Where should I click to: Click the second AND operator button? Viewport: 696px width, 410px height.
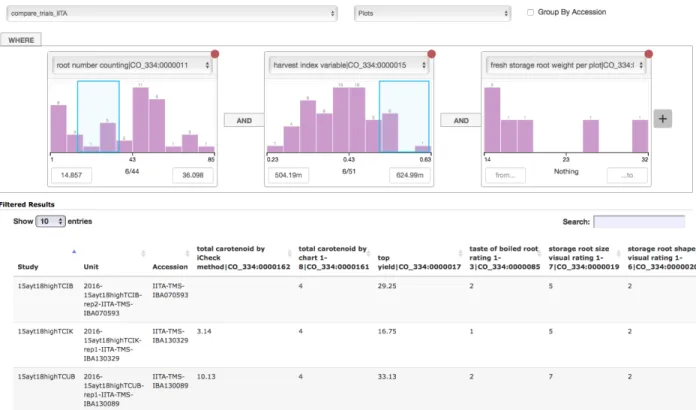click(461, 120)
